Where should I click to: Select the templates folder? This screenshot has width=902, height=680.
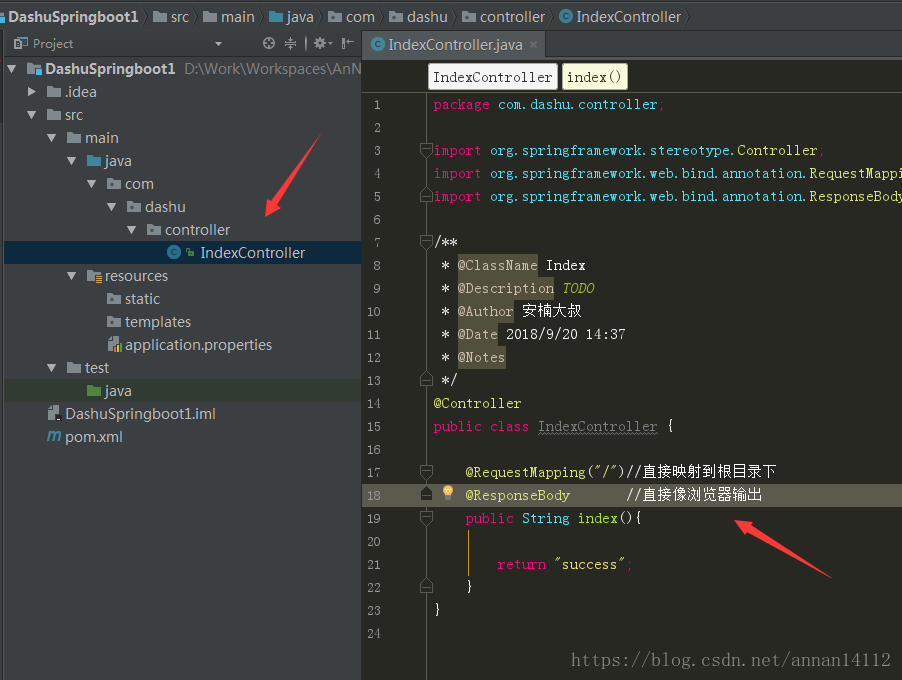coord(158,322)
